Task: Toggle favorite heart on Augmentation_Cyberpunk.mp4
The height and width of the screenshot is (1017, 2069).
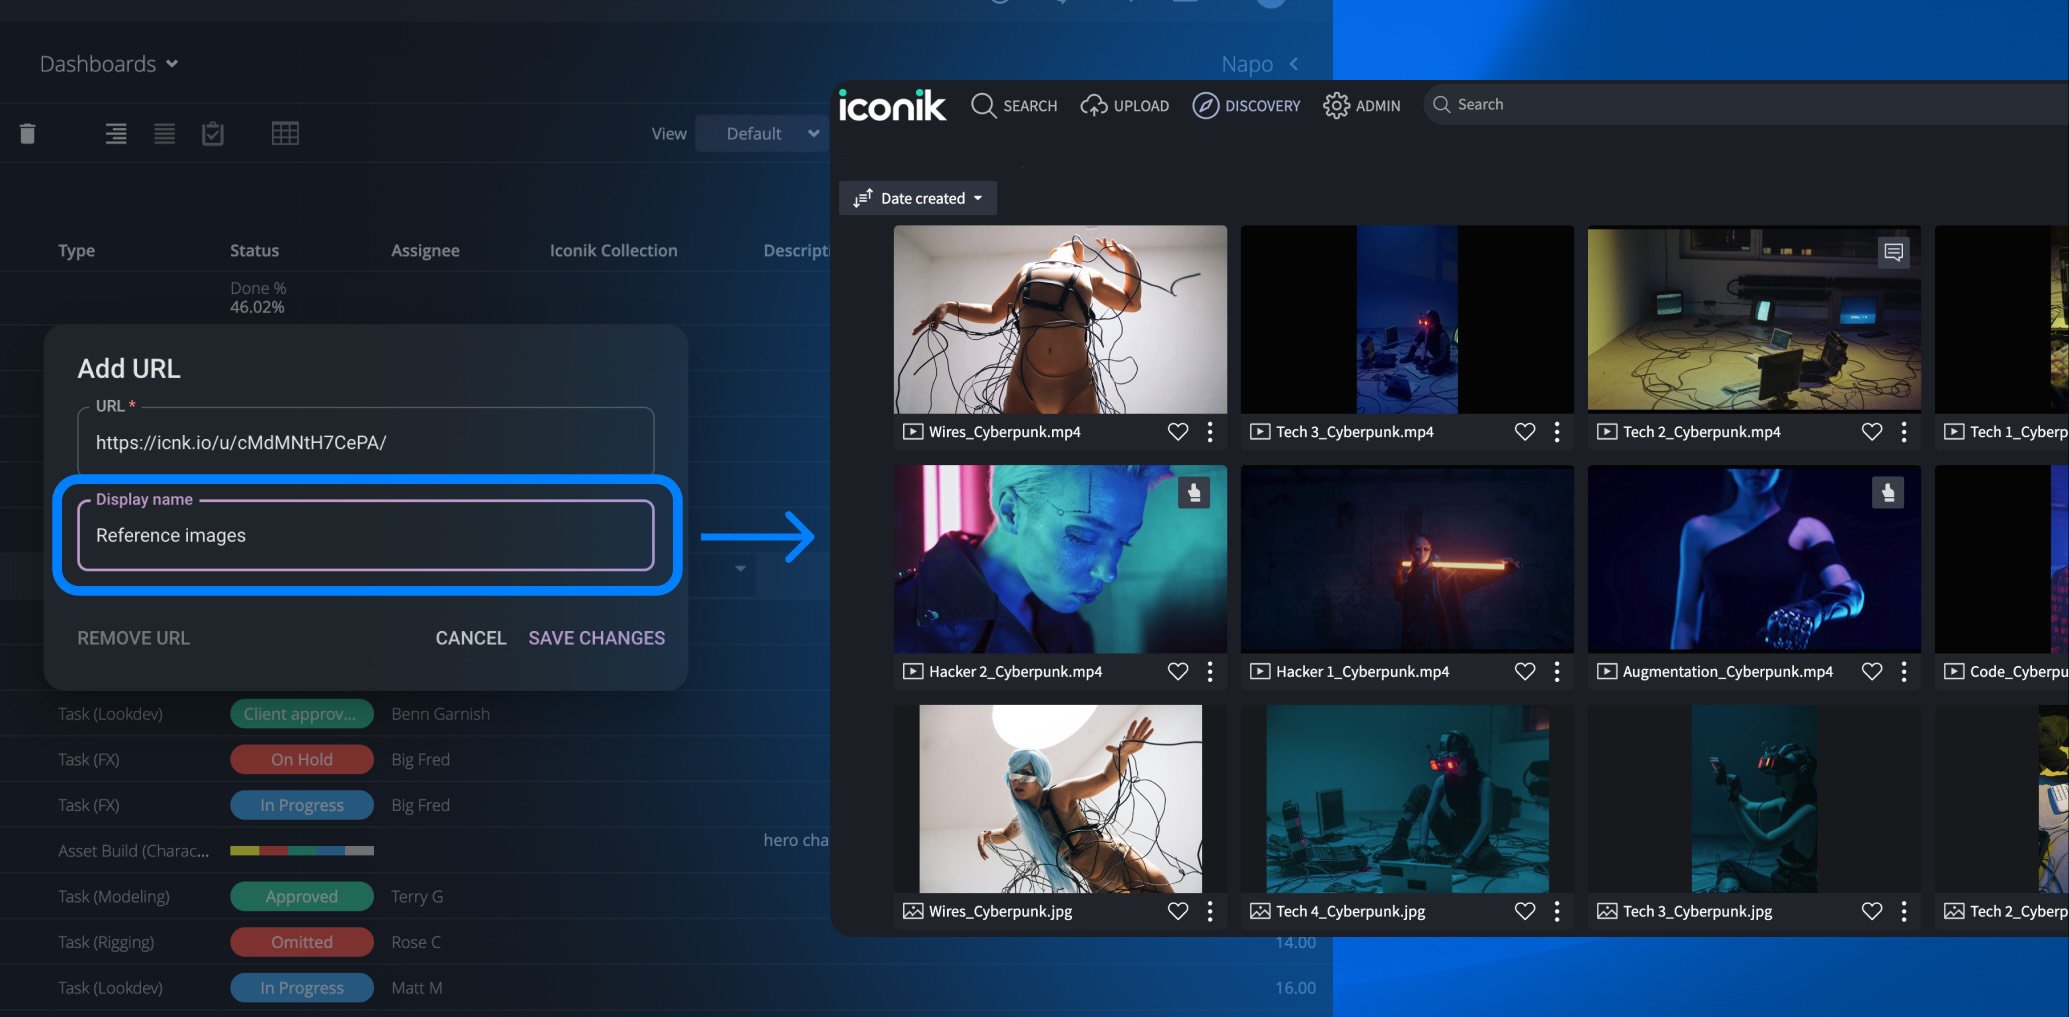Action: 1872,672
